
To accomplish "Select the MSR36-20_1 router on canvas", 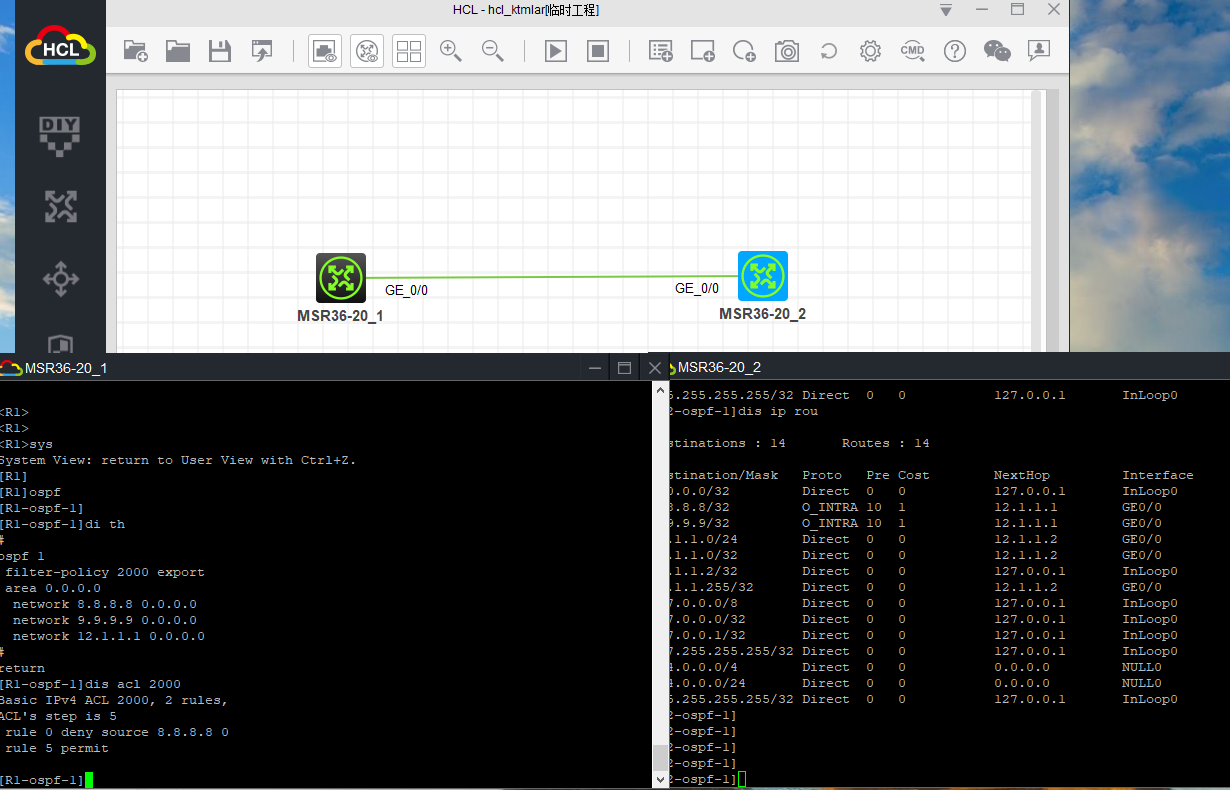I will tap(341, 278).
